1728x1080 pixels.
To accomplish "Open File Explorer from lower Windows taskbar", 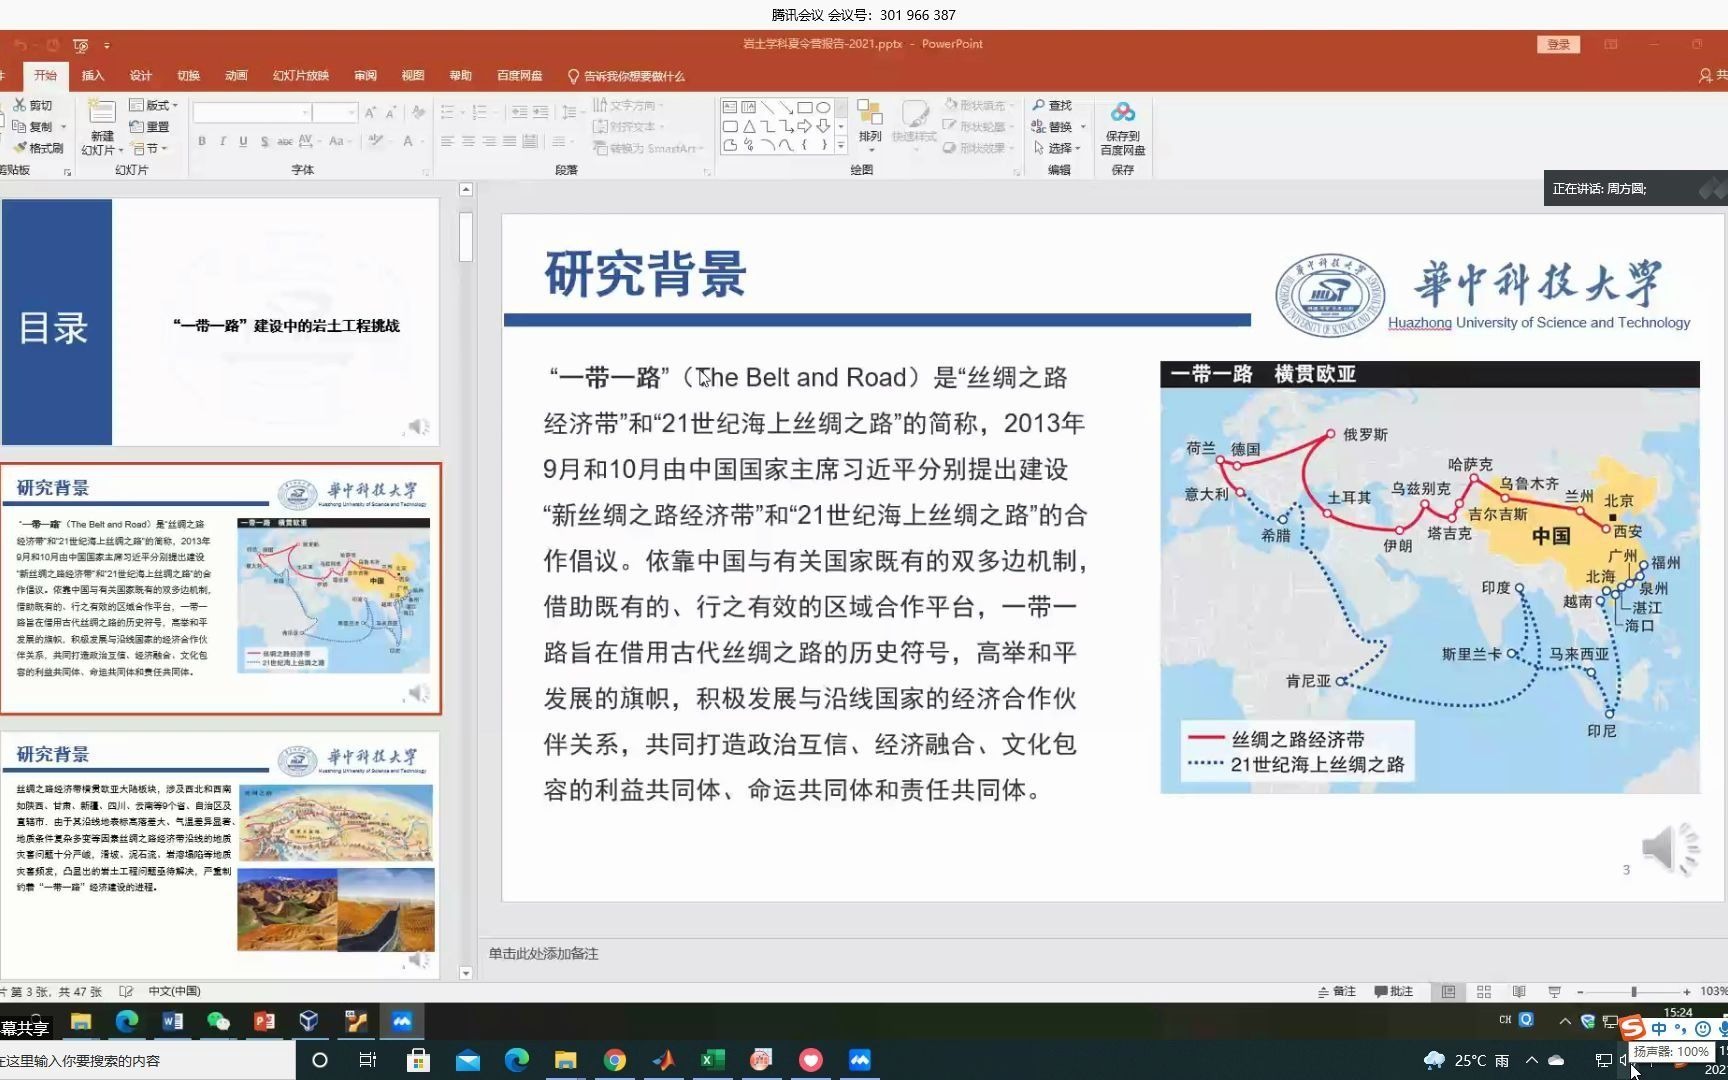I will pos(566,1060).
